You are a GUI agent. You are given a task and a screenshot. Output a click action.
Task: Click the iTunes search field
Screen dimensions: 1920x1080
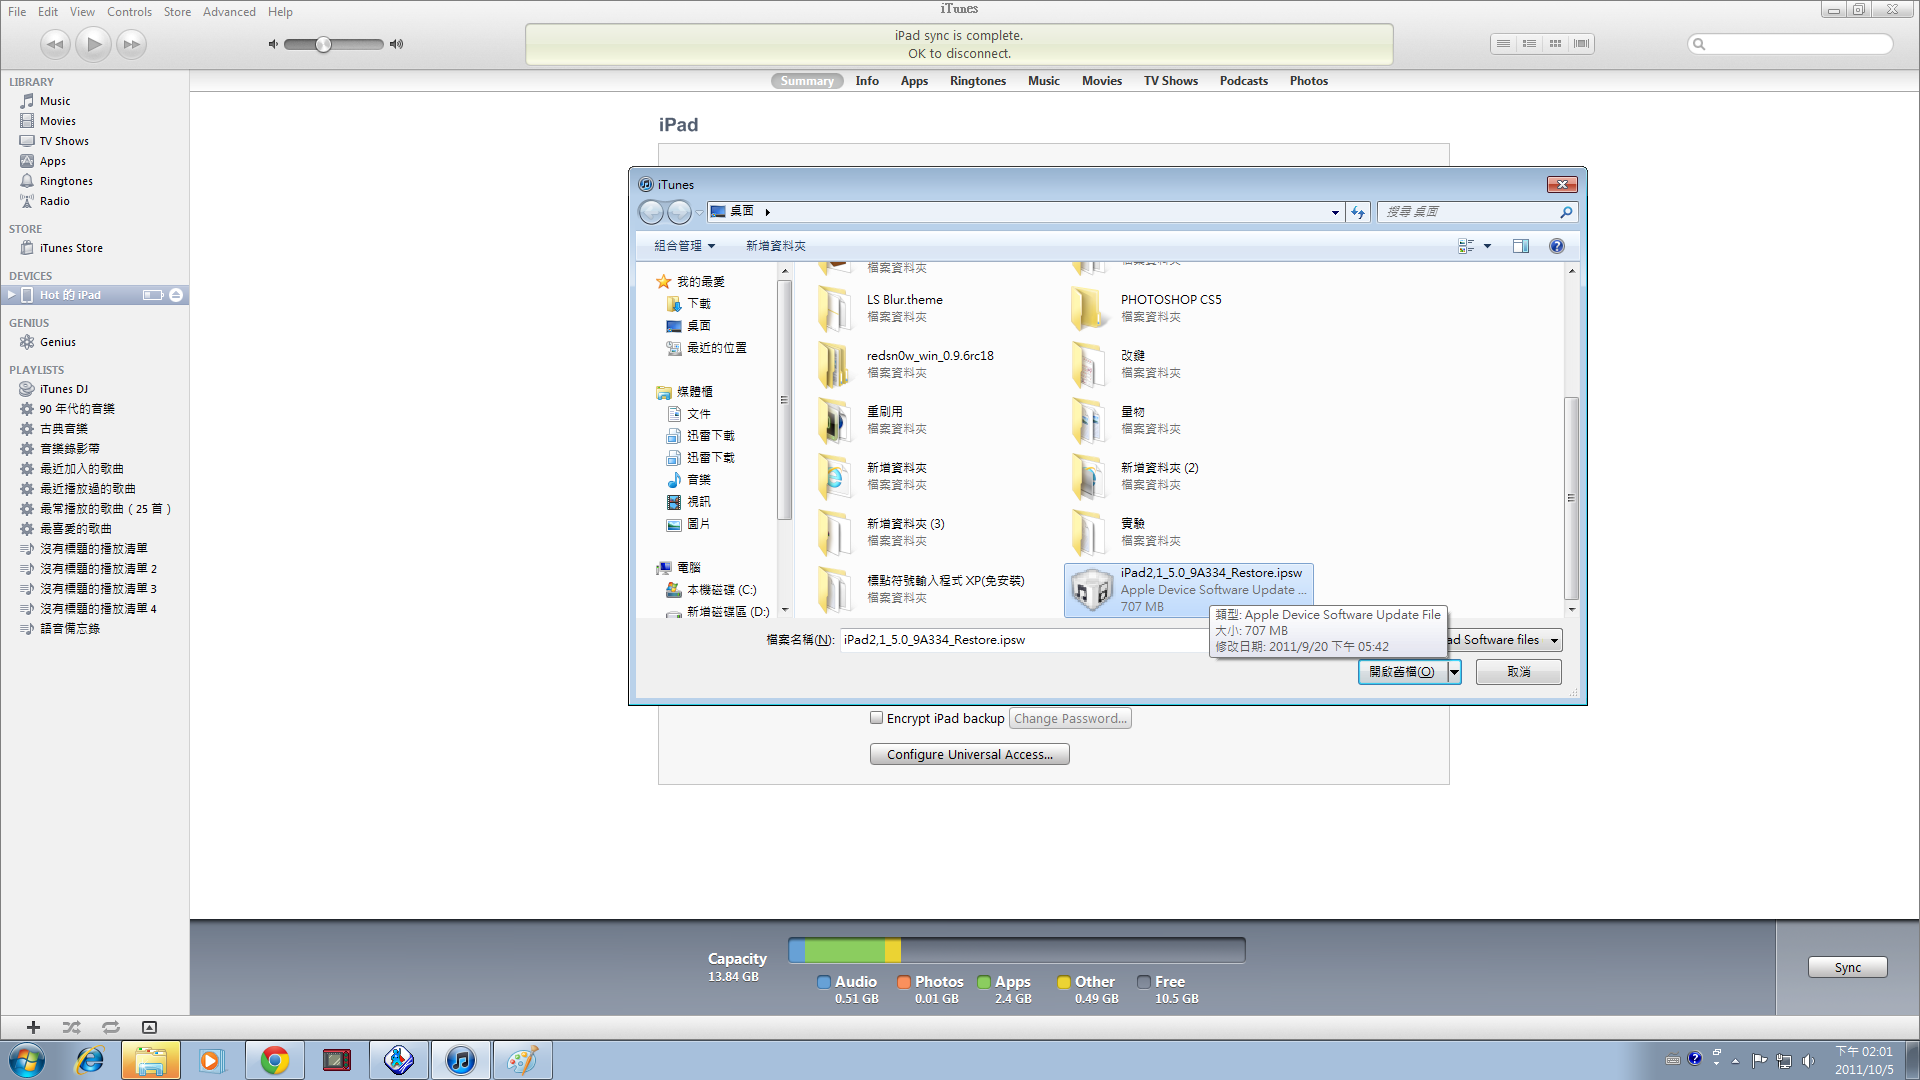click(1790, 44)
